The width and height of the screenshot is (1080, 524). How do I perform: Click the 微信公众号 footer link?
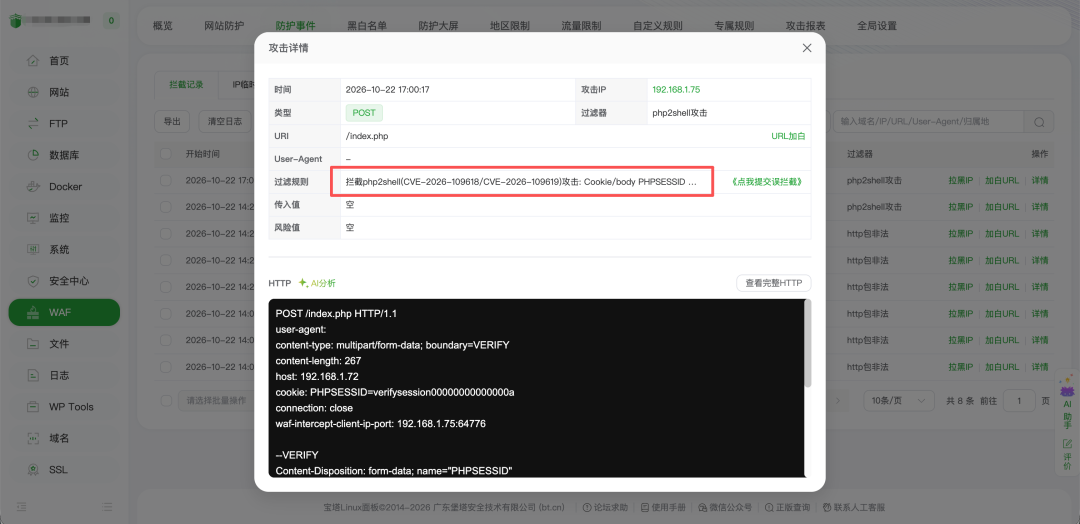point(725,507)
